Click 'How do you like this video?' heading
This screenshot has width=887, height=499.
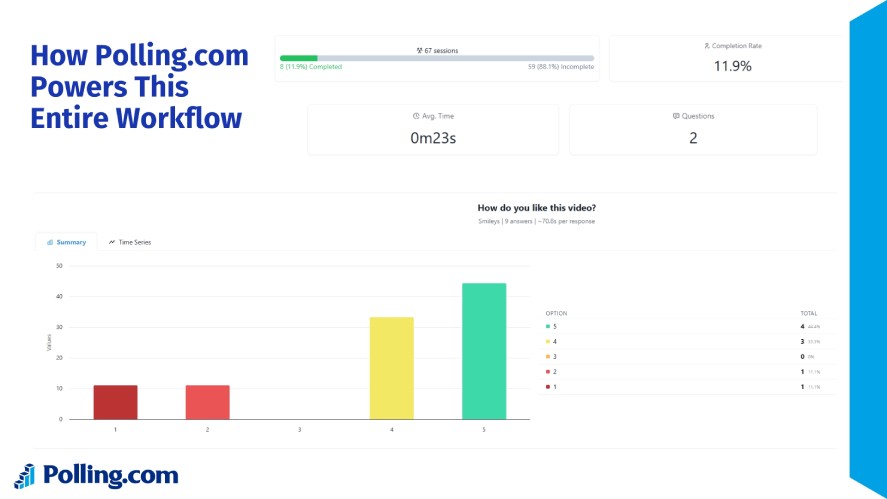point(537,208)
